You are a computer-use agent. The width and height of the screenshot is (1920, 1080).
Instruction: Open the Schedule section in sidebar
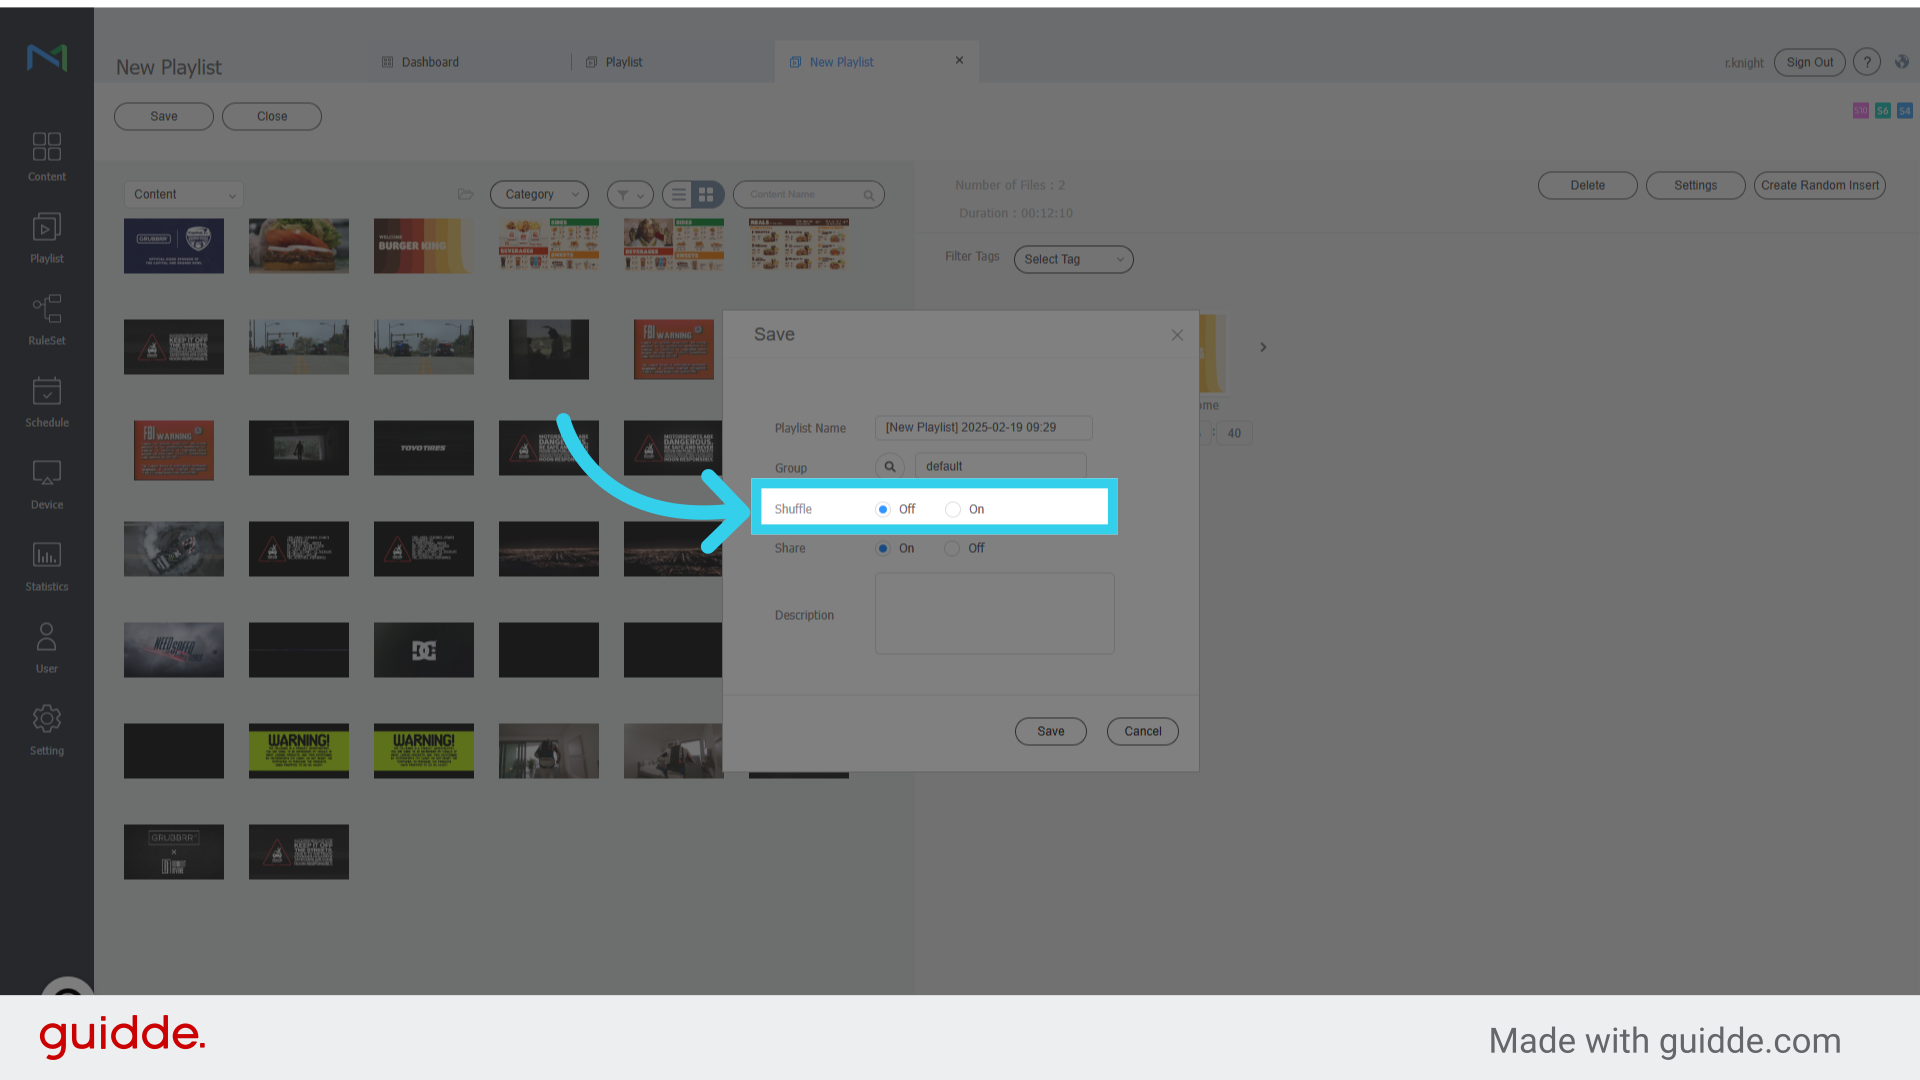pos(46,403)
